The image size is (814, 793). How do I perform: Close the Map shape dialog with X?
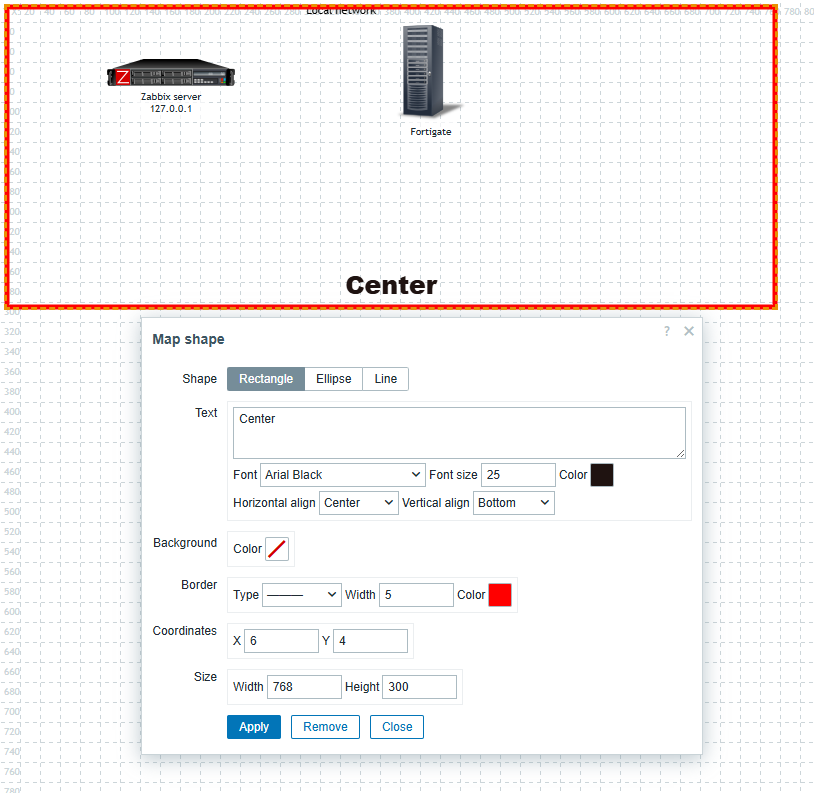(689, 331)
